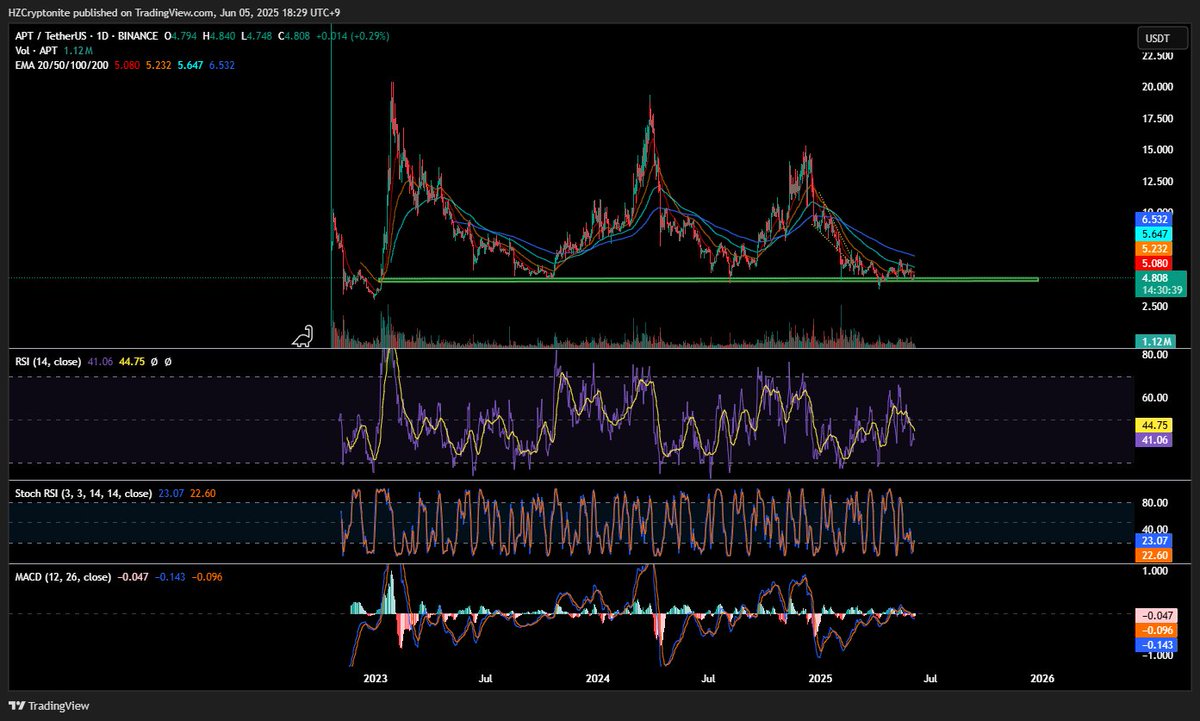The width and height of the screenshot is (1200, 721).
Task: Click the 22.60 Stoch RSI axis label
Action: click(x=1153, y=555)
